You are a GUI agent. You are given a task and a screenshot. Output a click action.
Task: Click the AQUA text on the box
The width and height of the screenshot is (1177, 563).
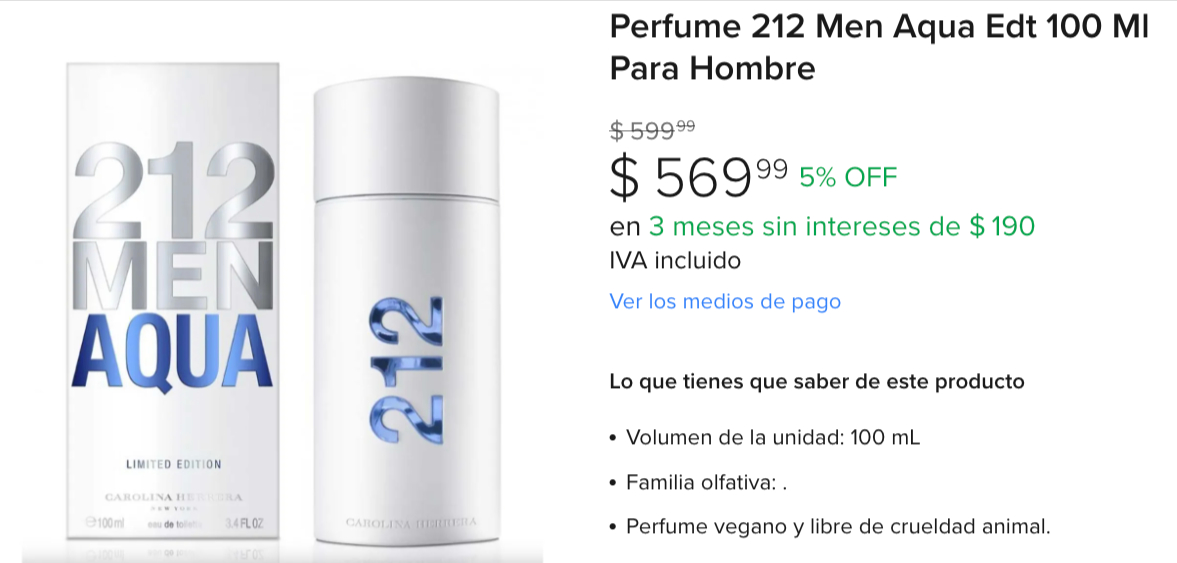(172, 351)
